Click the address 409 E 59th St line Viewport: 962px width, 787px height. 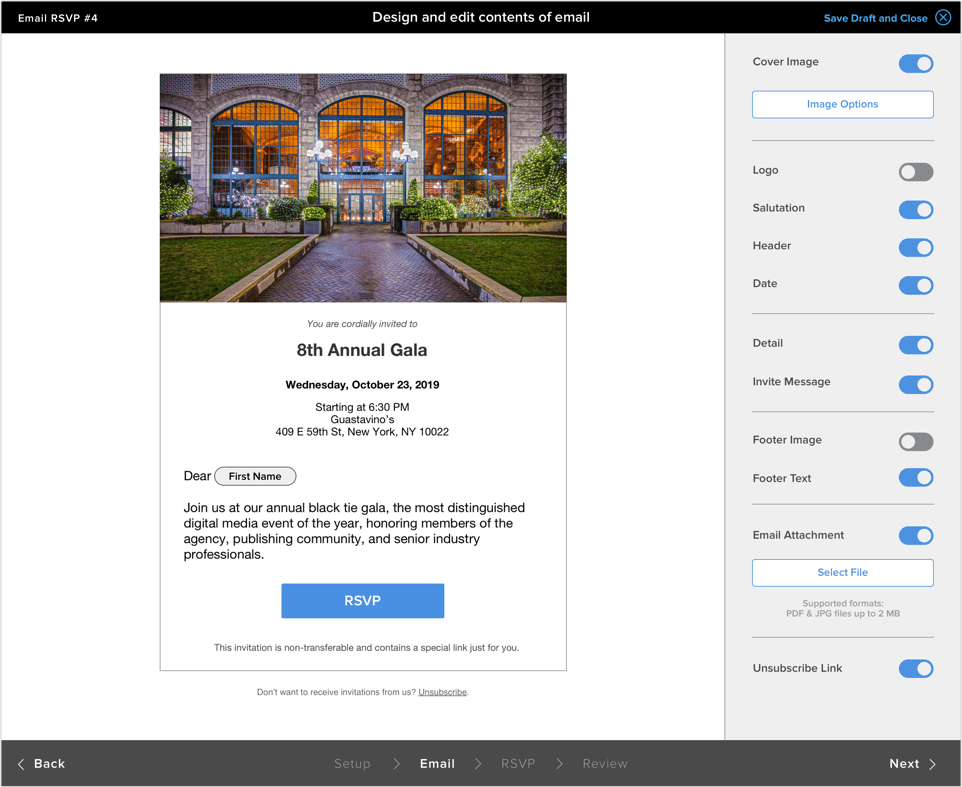tap(362, 432)
